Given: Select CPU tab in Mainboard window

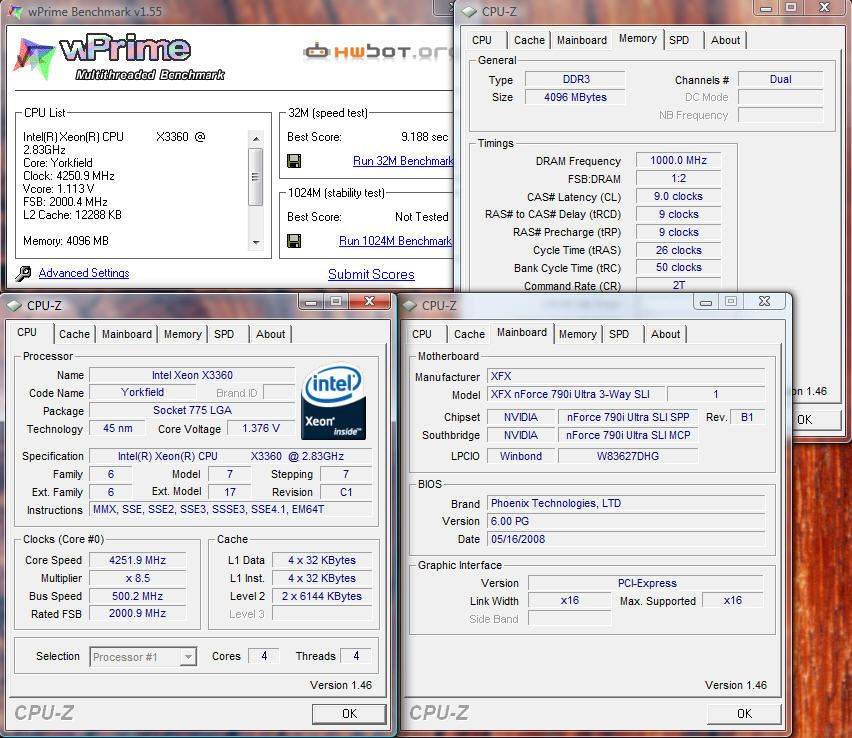Looking at the screenshot, I should [x=422, y=334].
